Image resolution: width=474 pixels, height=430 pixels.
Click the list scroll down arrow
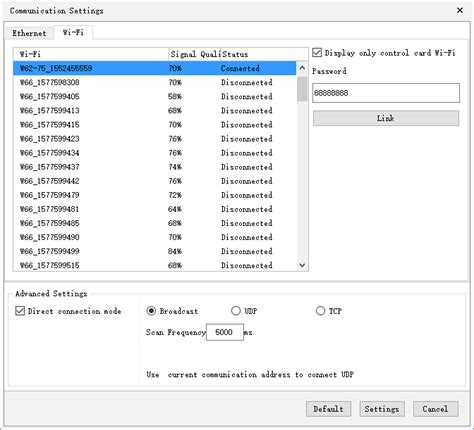(x=302, y=265)
